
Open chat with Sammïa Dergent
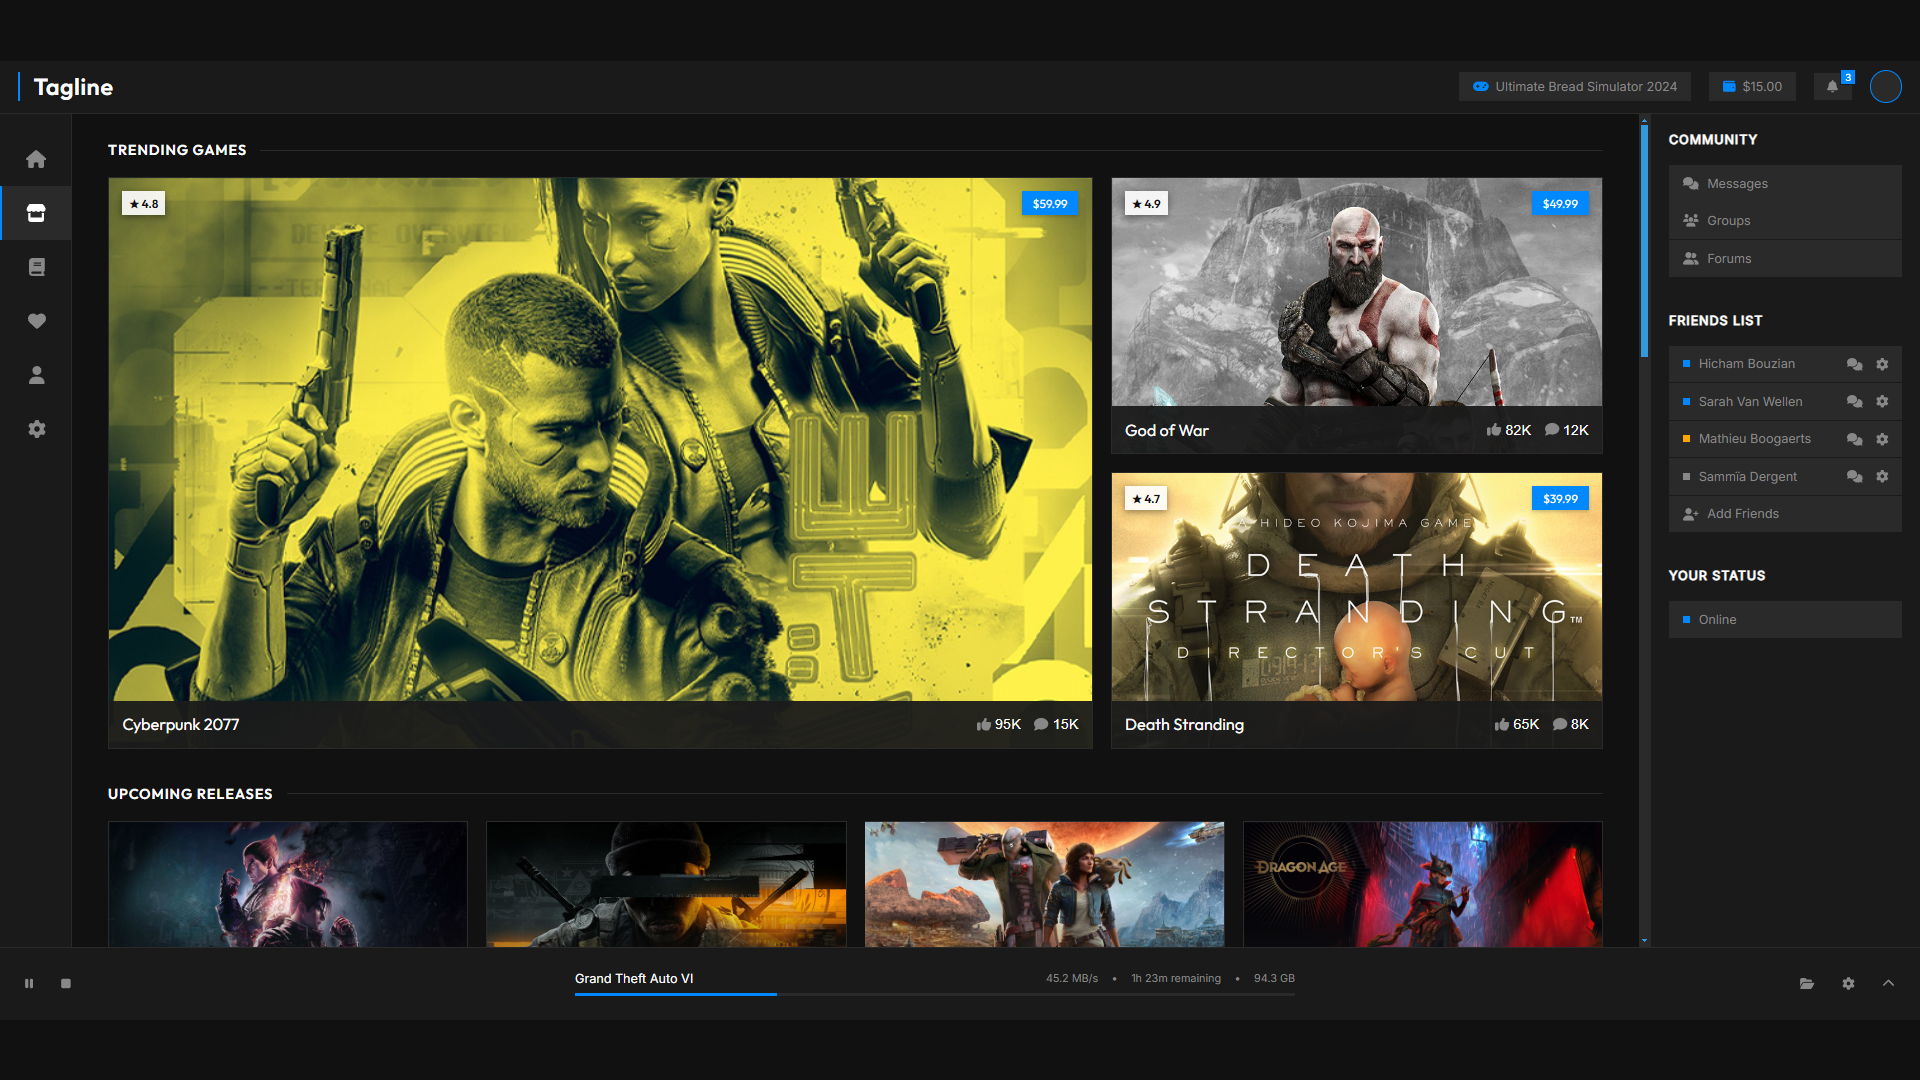click(1854, 476)
